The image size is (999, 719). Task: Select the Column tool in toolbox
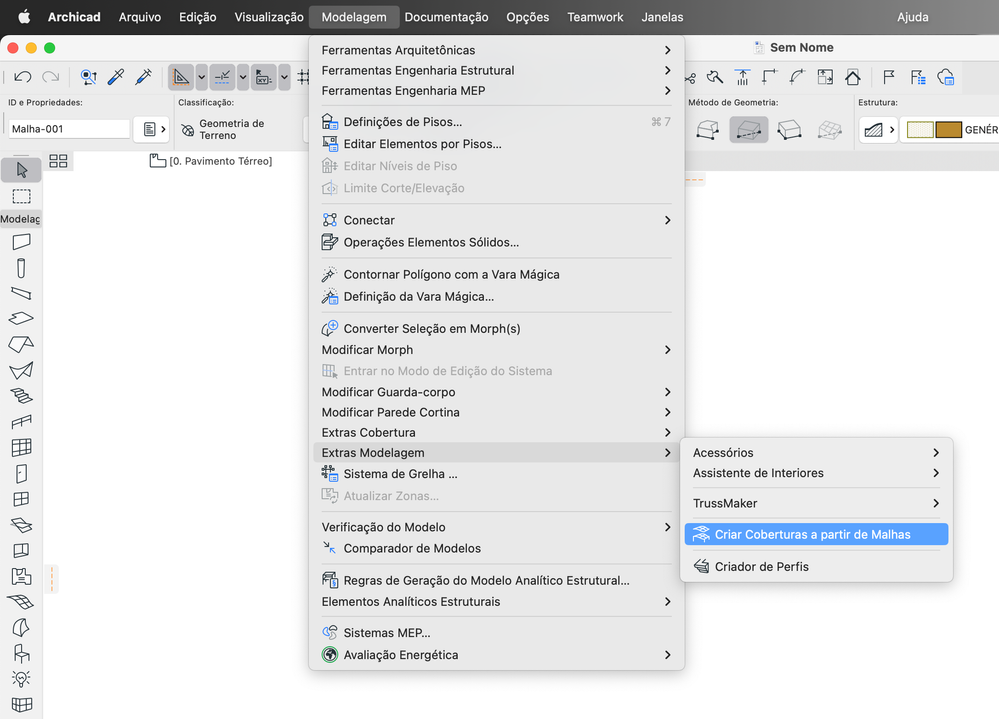coord(21,268)
